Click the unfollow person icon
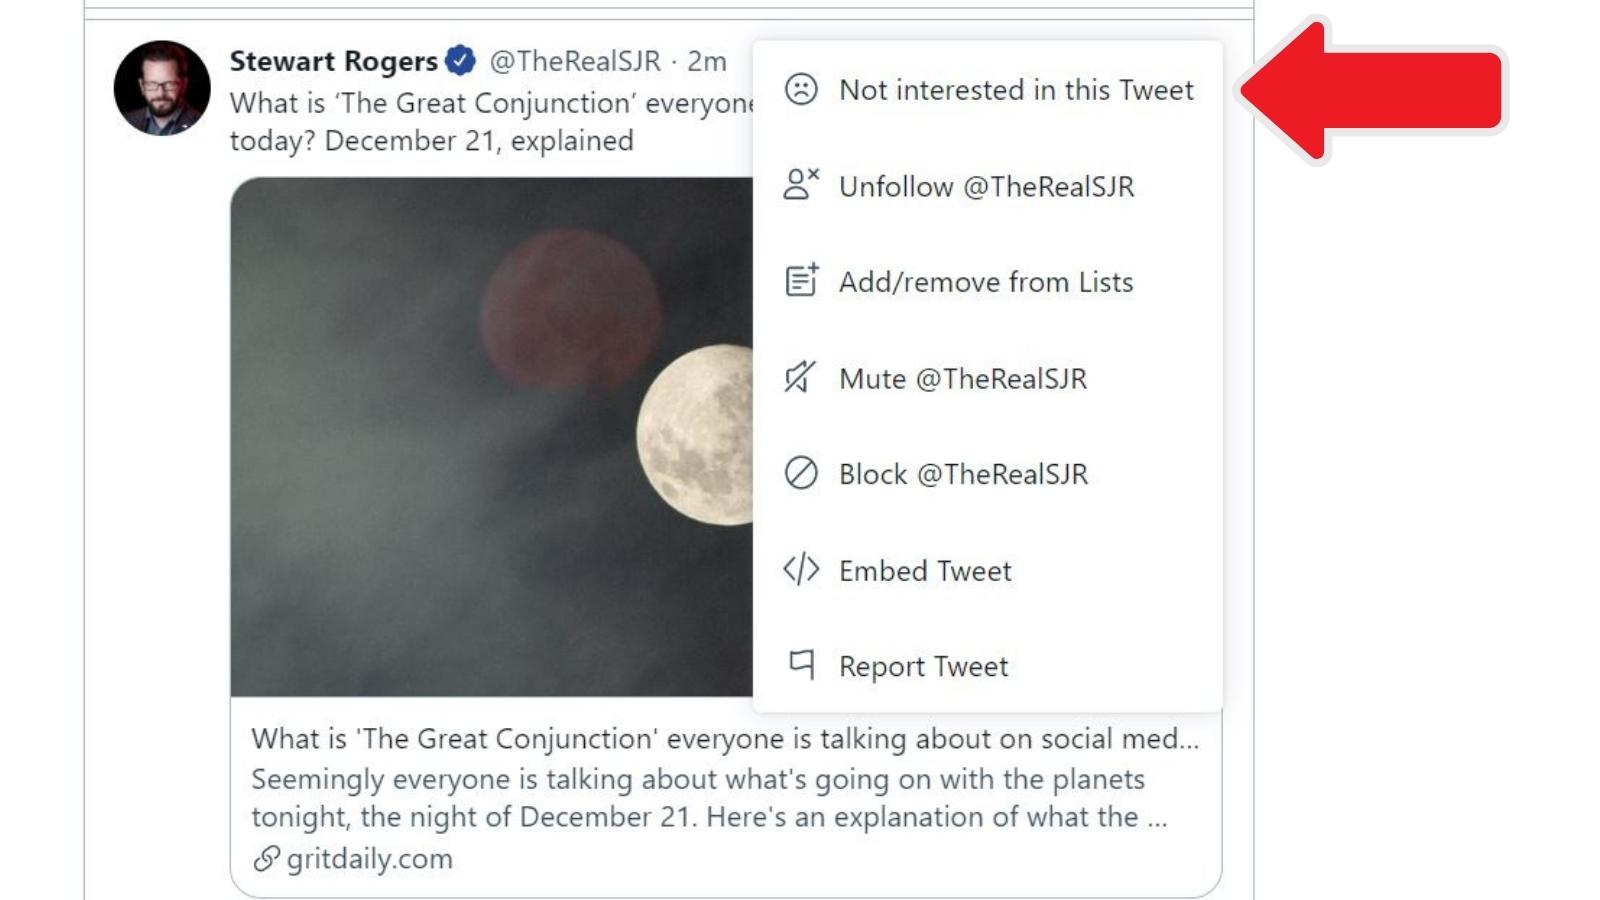This screenshot has width=1600, height=900. [x=801, y=185]
